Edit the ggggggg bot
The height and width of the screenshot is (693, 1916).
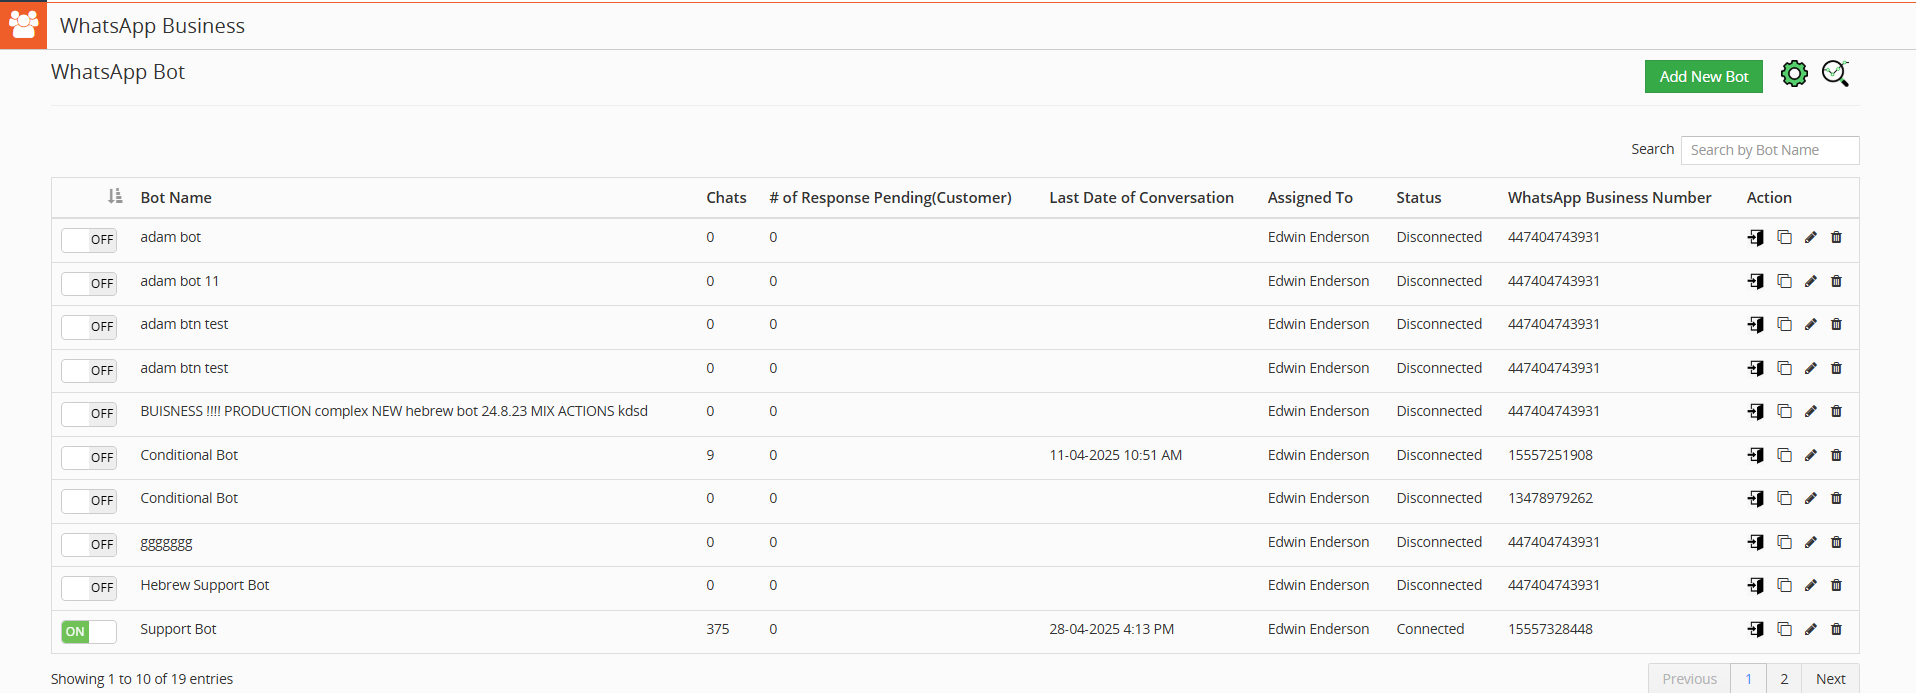[1810, 543]
